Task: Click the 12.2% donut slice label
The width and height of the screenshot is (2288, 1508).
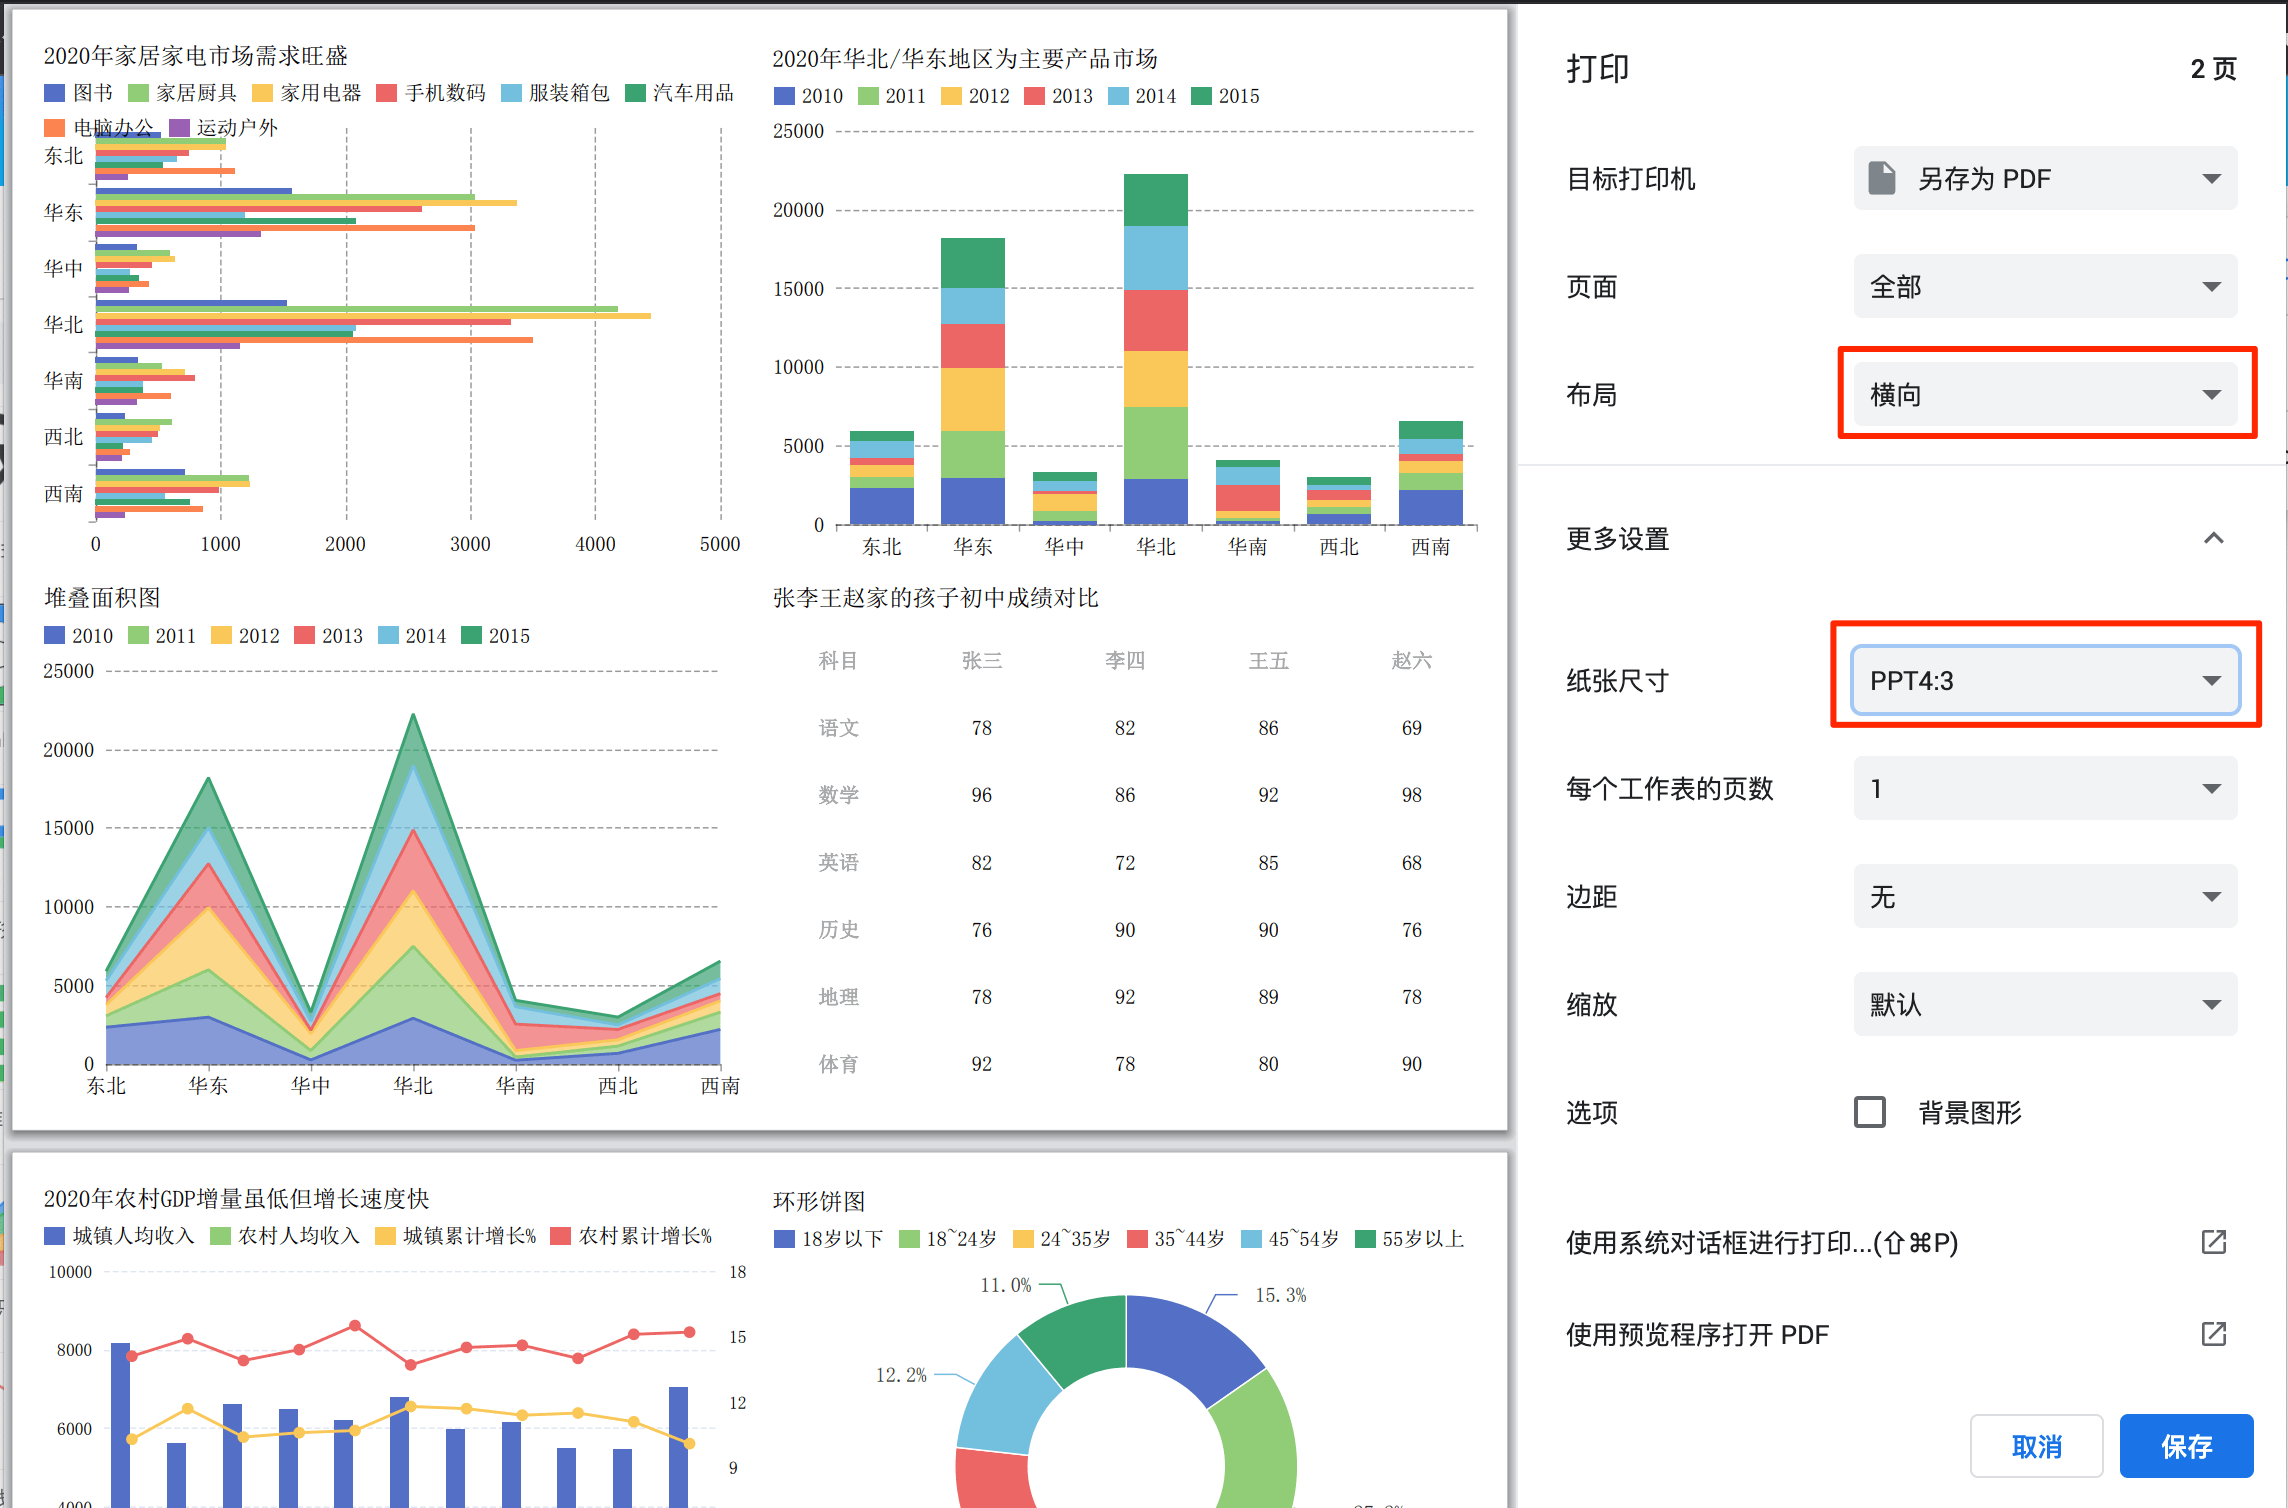Action: tap(901, 1375)
